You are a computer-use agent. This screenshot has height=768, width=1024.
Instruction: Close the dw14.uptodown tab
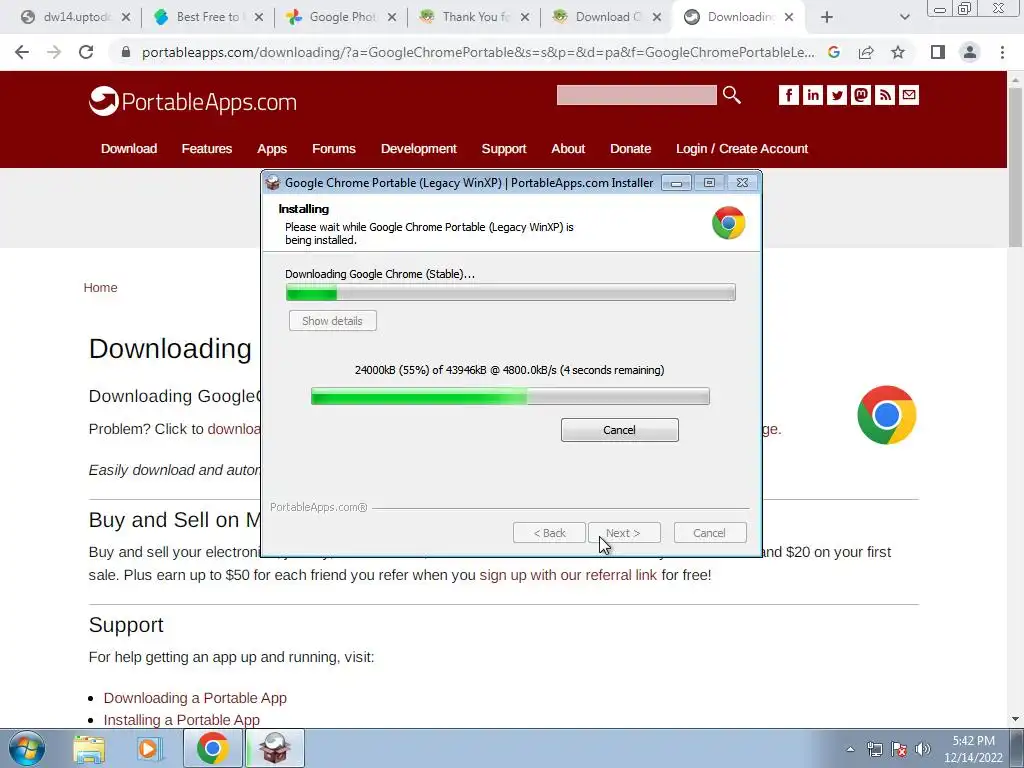126,17
